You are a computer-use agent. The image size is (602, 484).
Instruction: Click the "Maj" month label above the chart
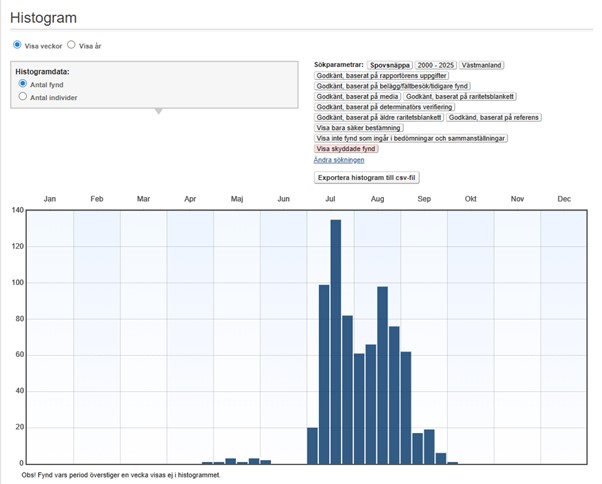237,199
